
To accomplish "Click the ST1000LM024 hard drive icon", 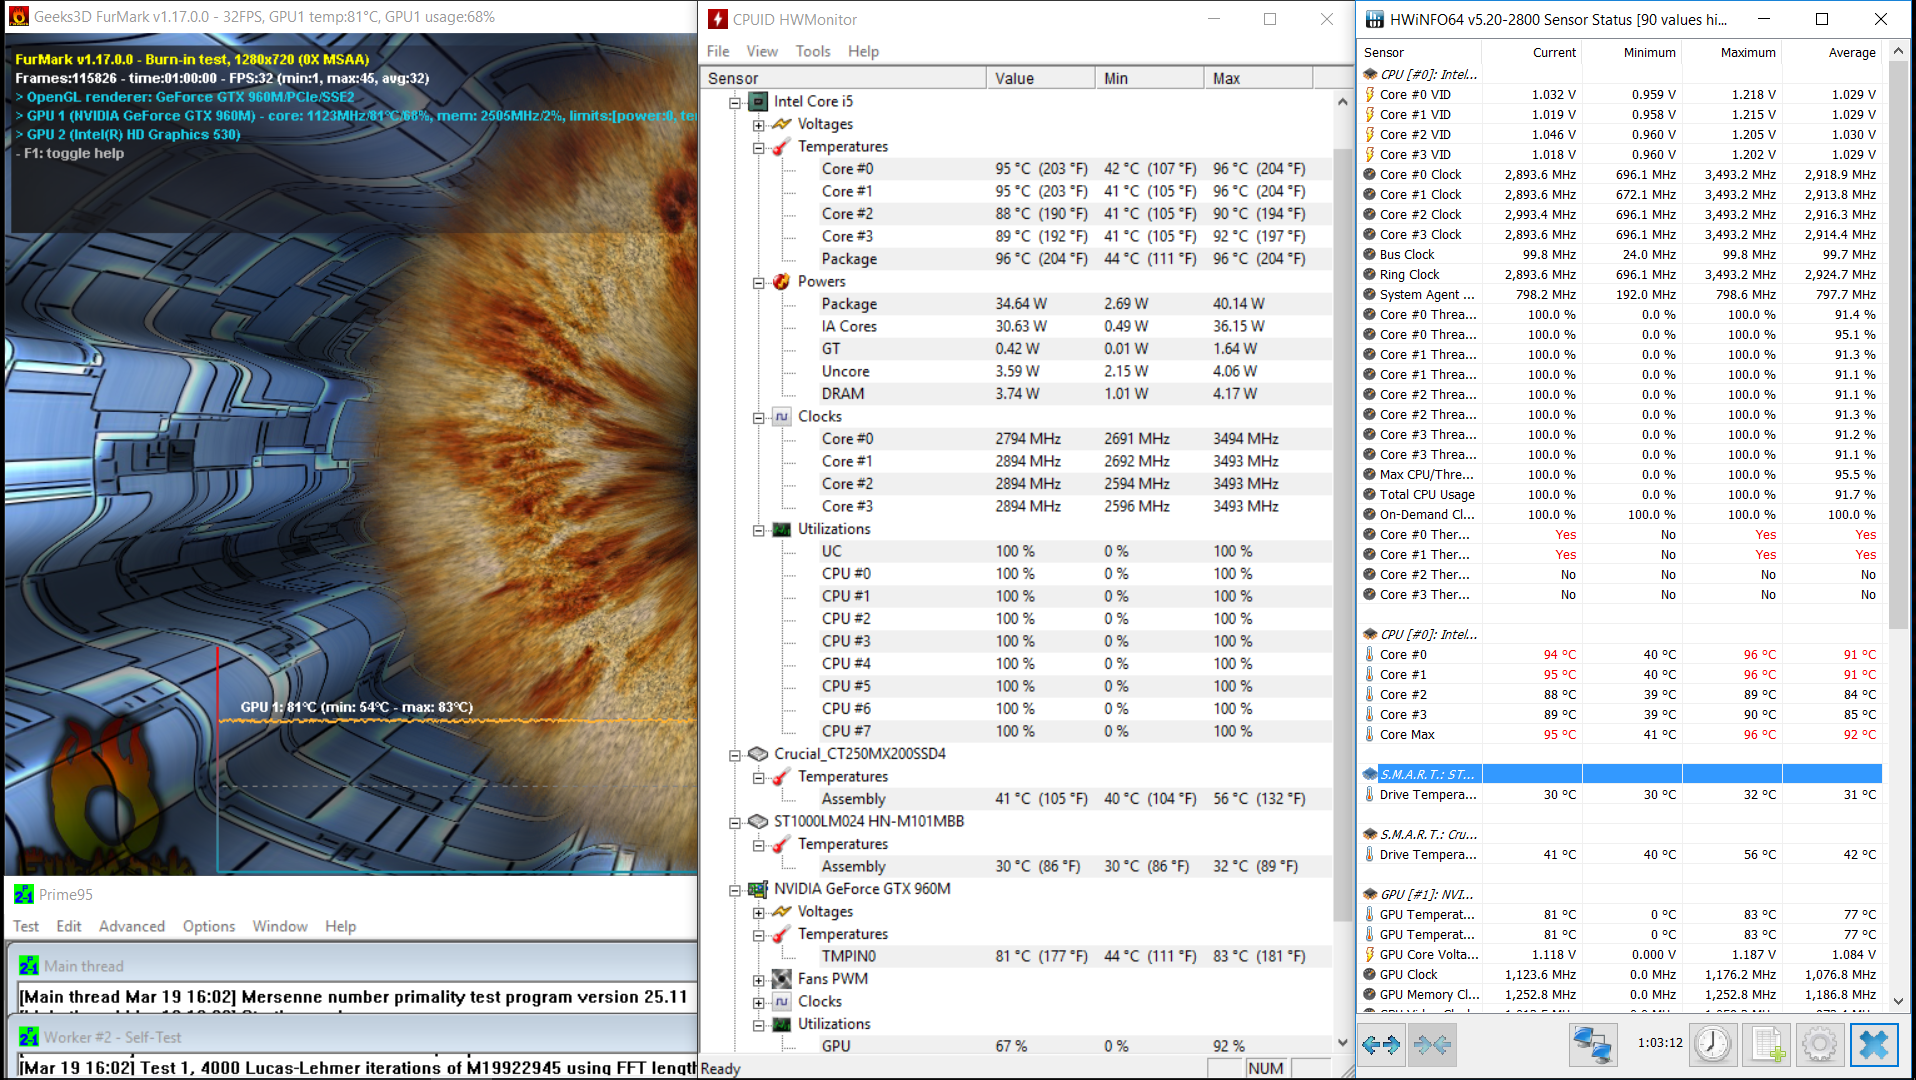I will point(759,821).
